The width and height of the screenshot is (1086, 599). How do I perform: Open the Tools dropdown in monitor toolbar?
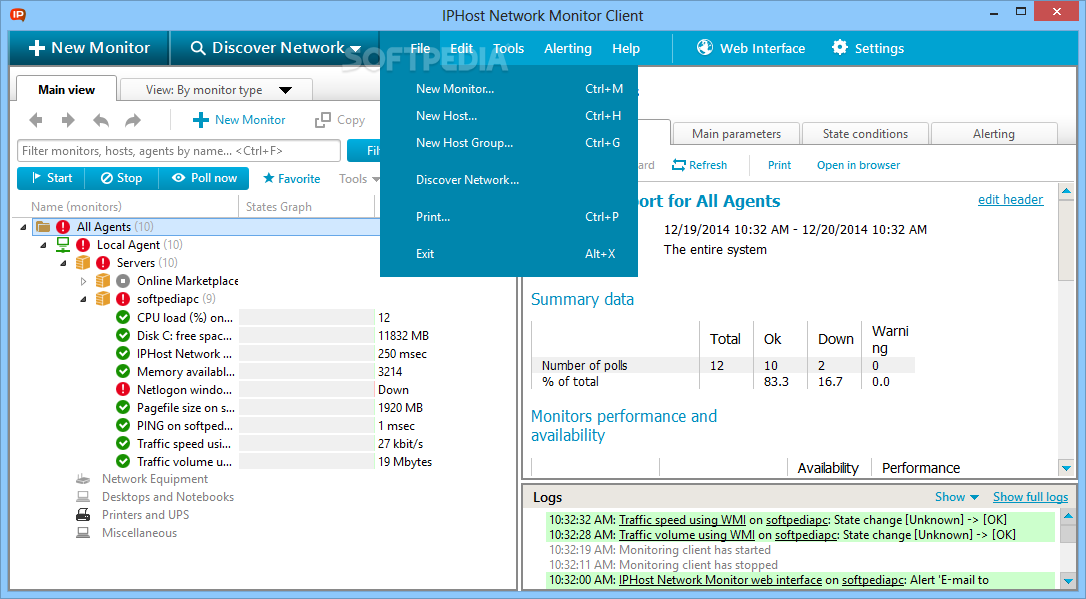tap(359, 179)
